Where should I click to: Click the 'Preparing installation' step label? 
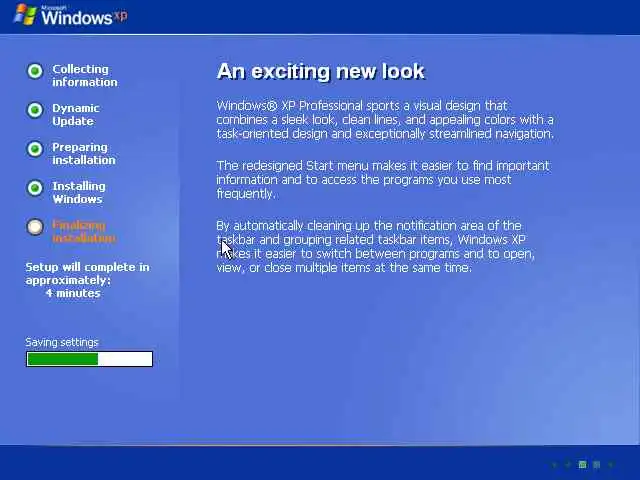84,153
